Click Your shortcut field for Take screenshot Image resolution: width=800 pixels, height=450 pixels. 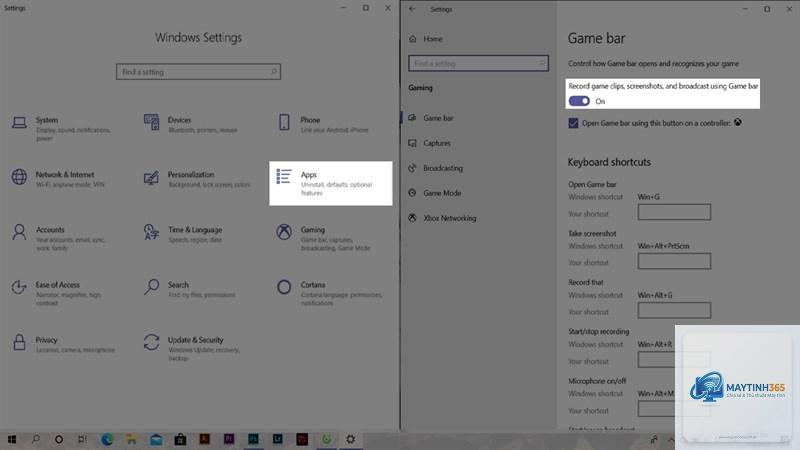[674, 261]
